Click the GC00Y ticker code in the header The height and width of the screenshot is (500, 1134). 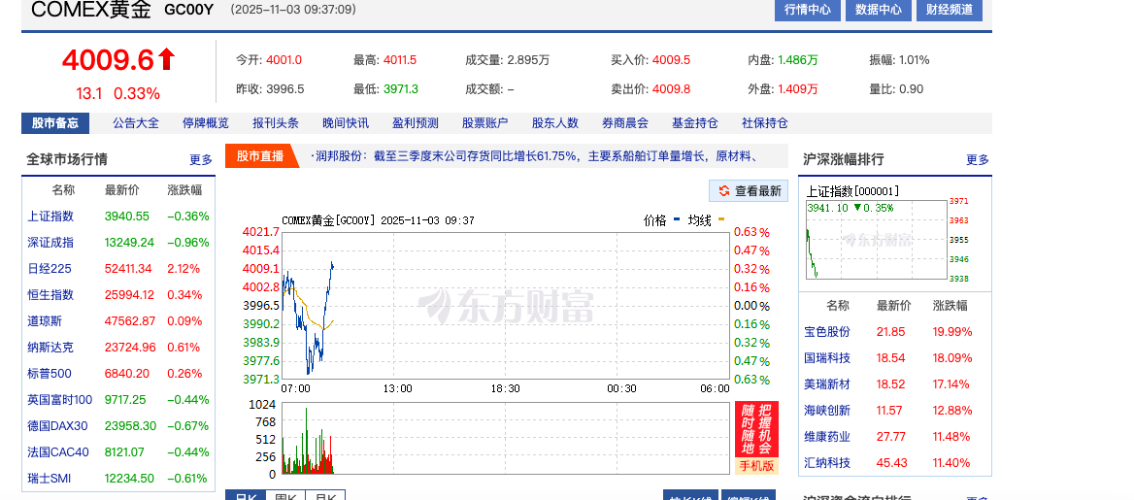click(x=189, y=9)
